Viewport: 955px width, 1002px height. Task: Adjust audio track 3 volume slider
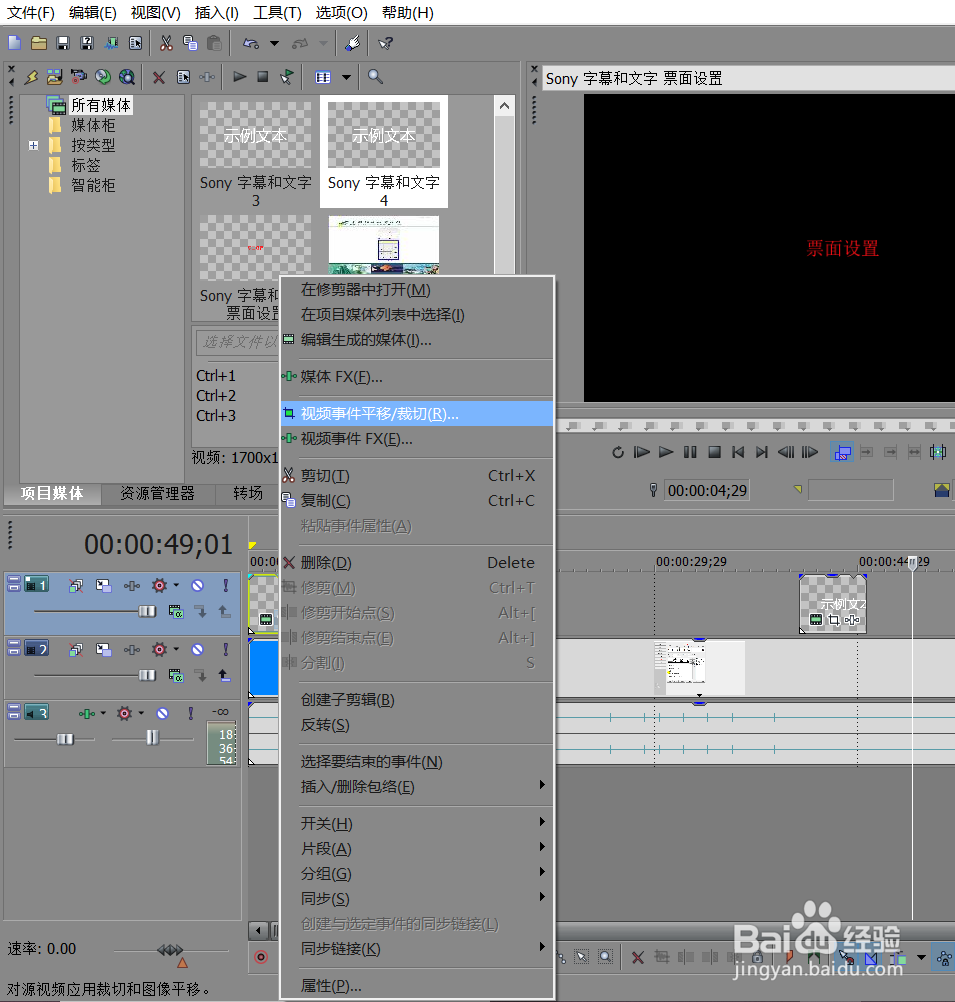[x=65, y=739]
